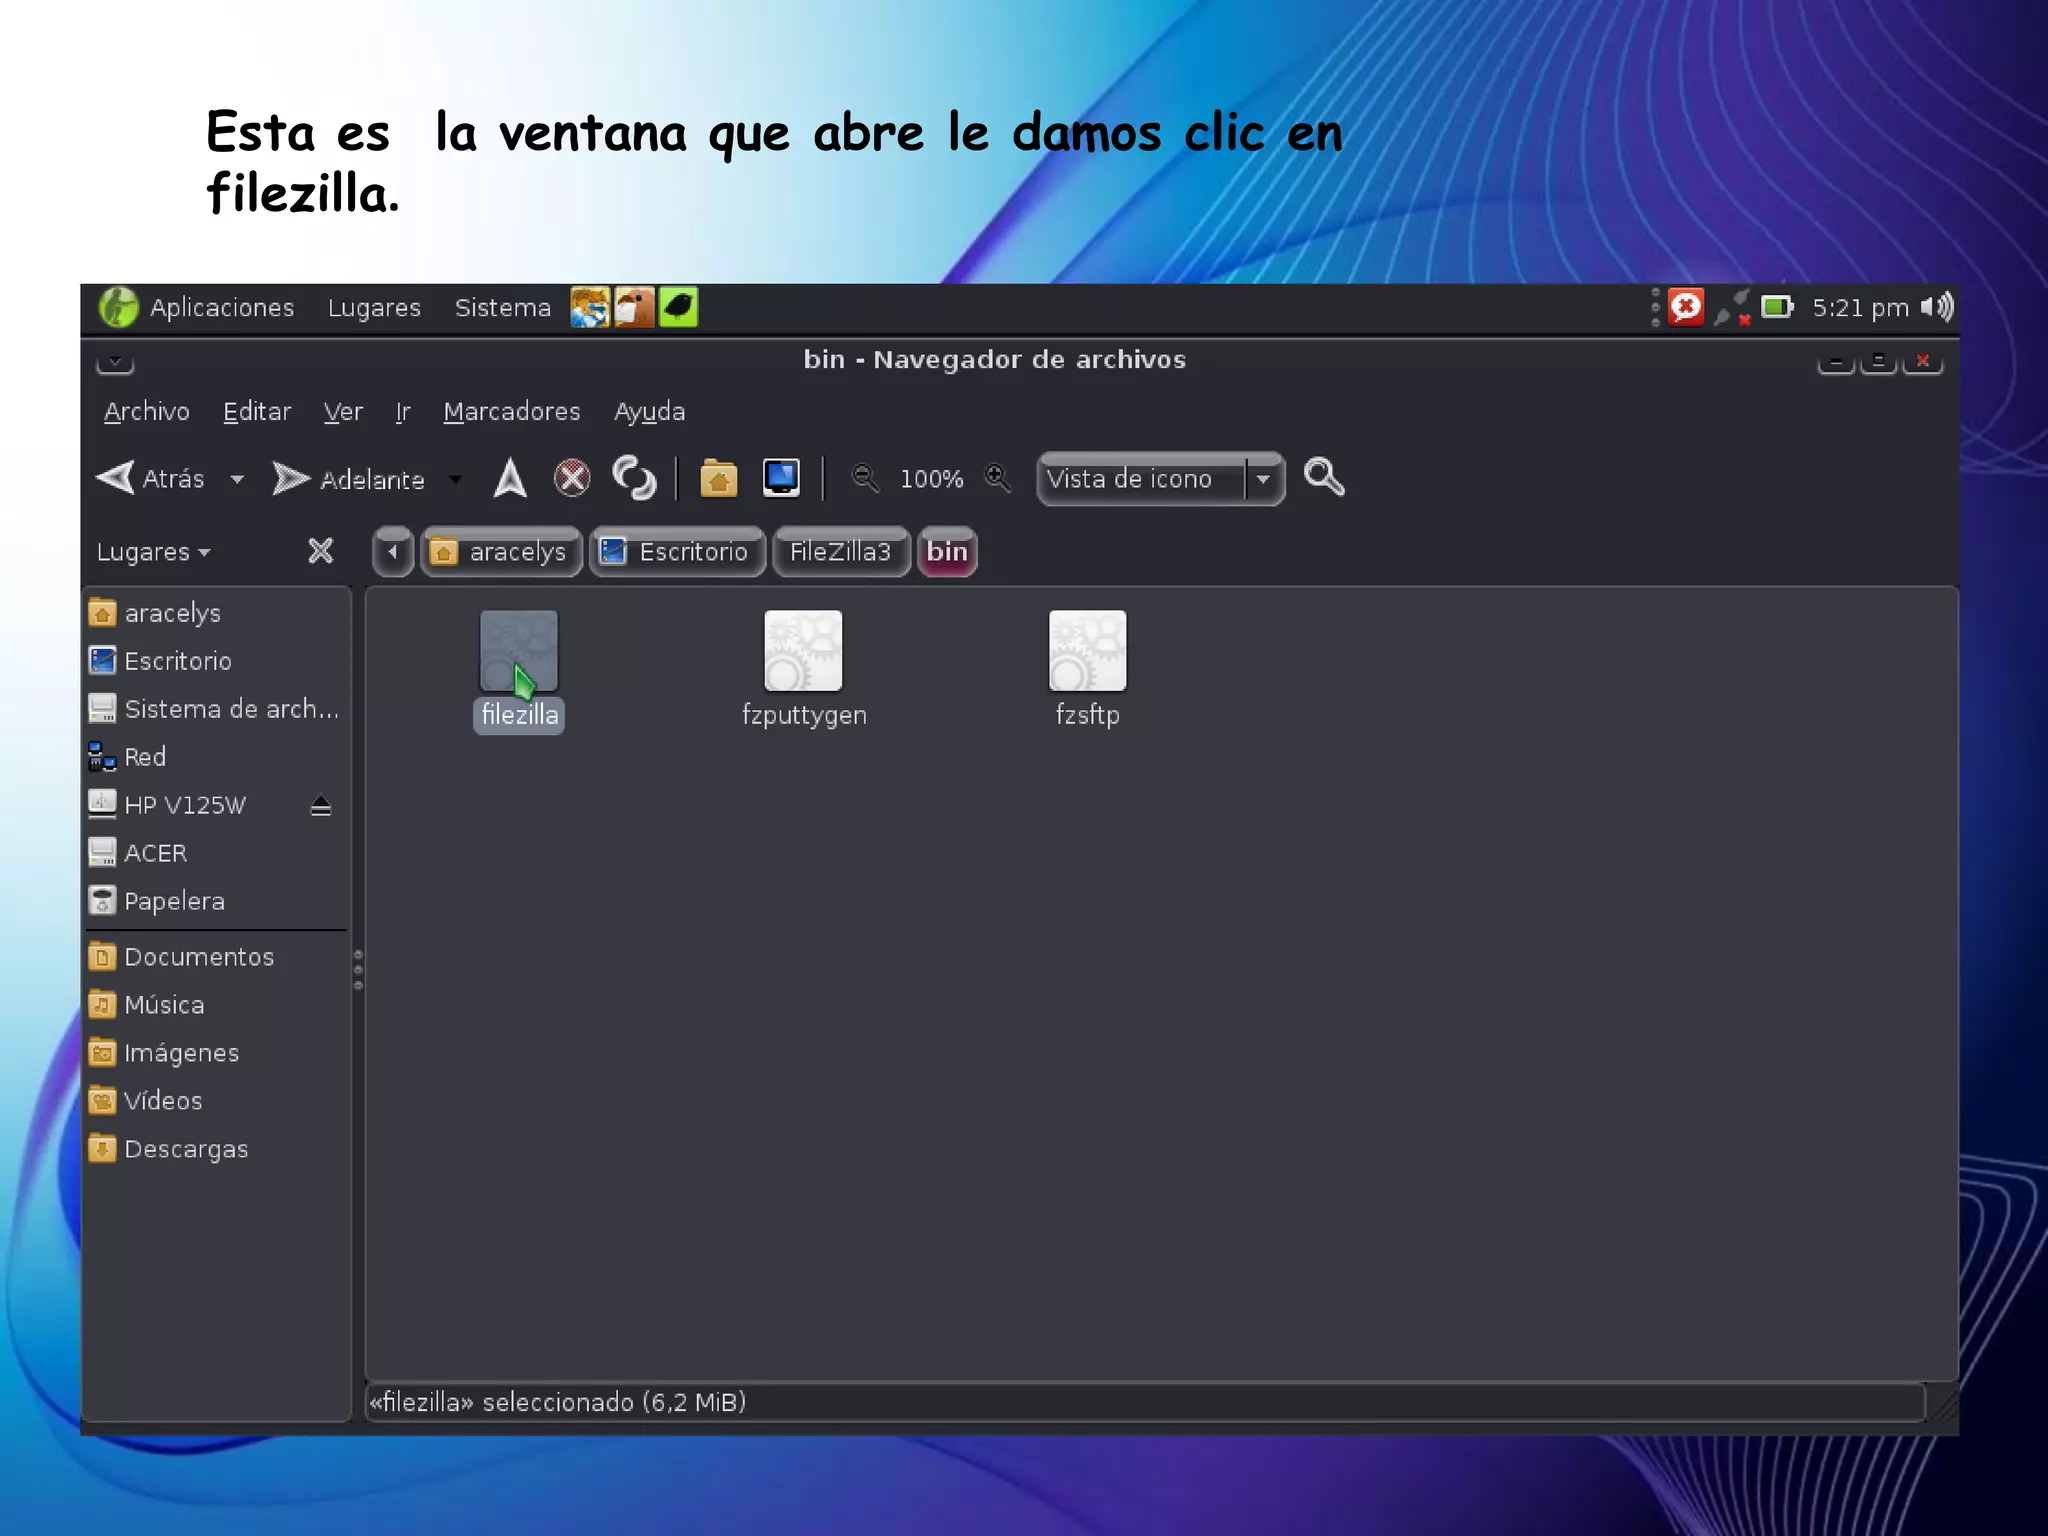This screenshot has height=1536, width=2048.
Task: Select the filezilla executable file
Action: point(519,671)
